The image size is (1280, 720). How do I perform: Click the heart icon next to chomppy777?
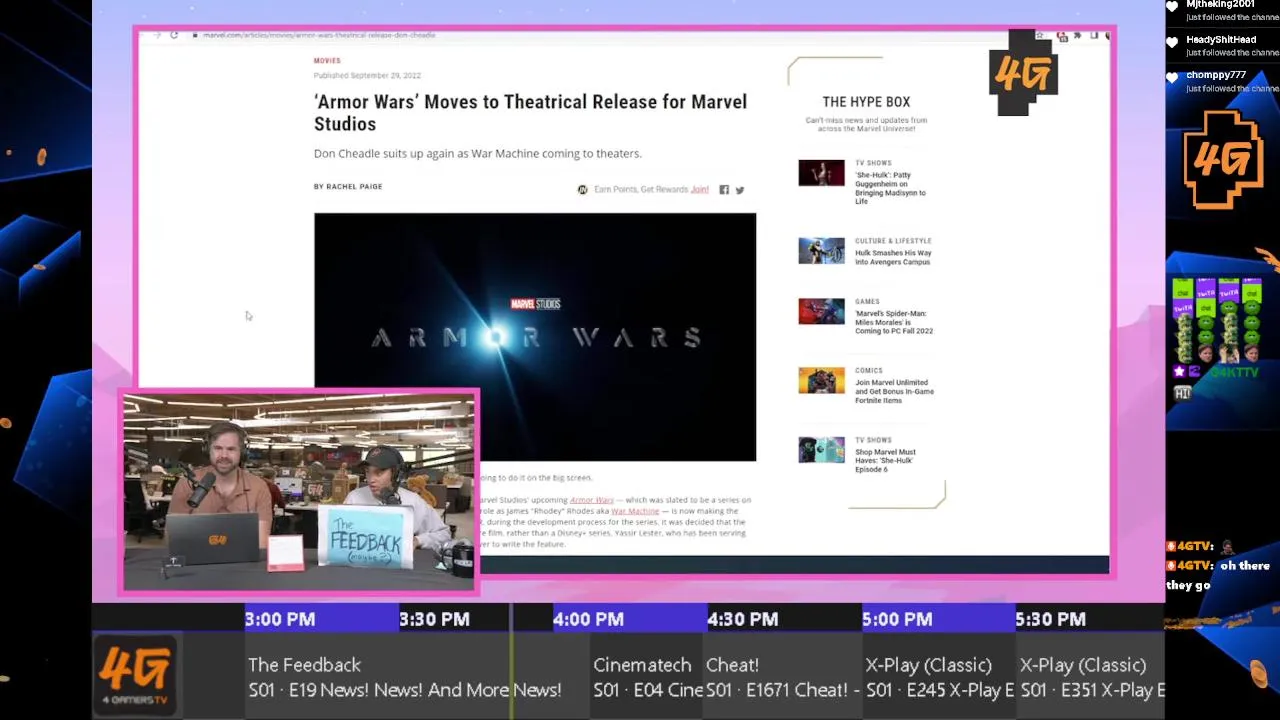1173,77
